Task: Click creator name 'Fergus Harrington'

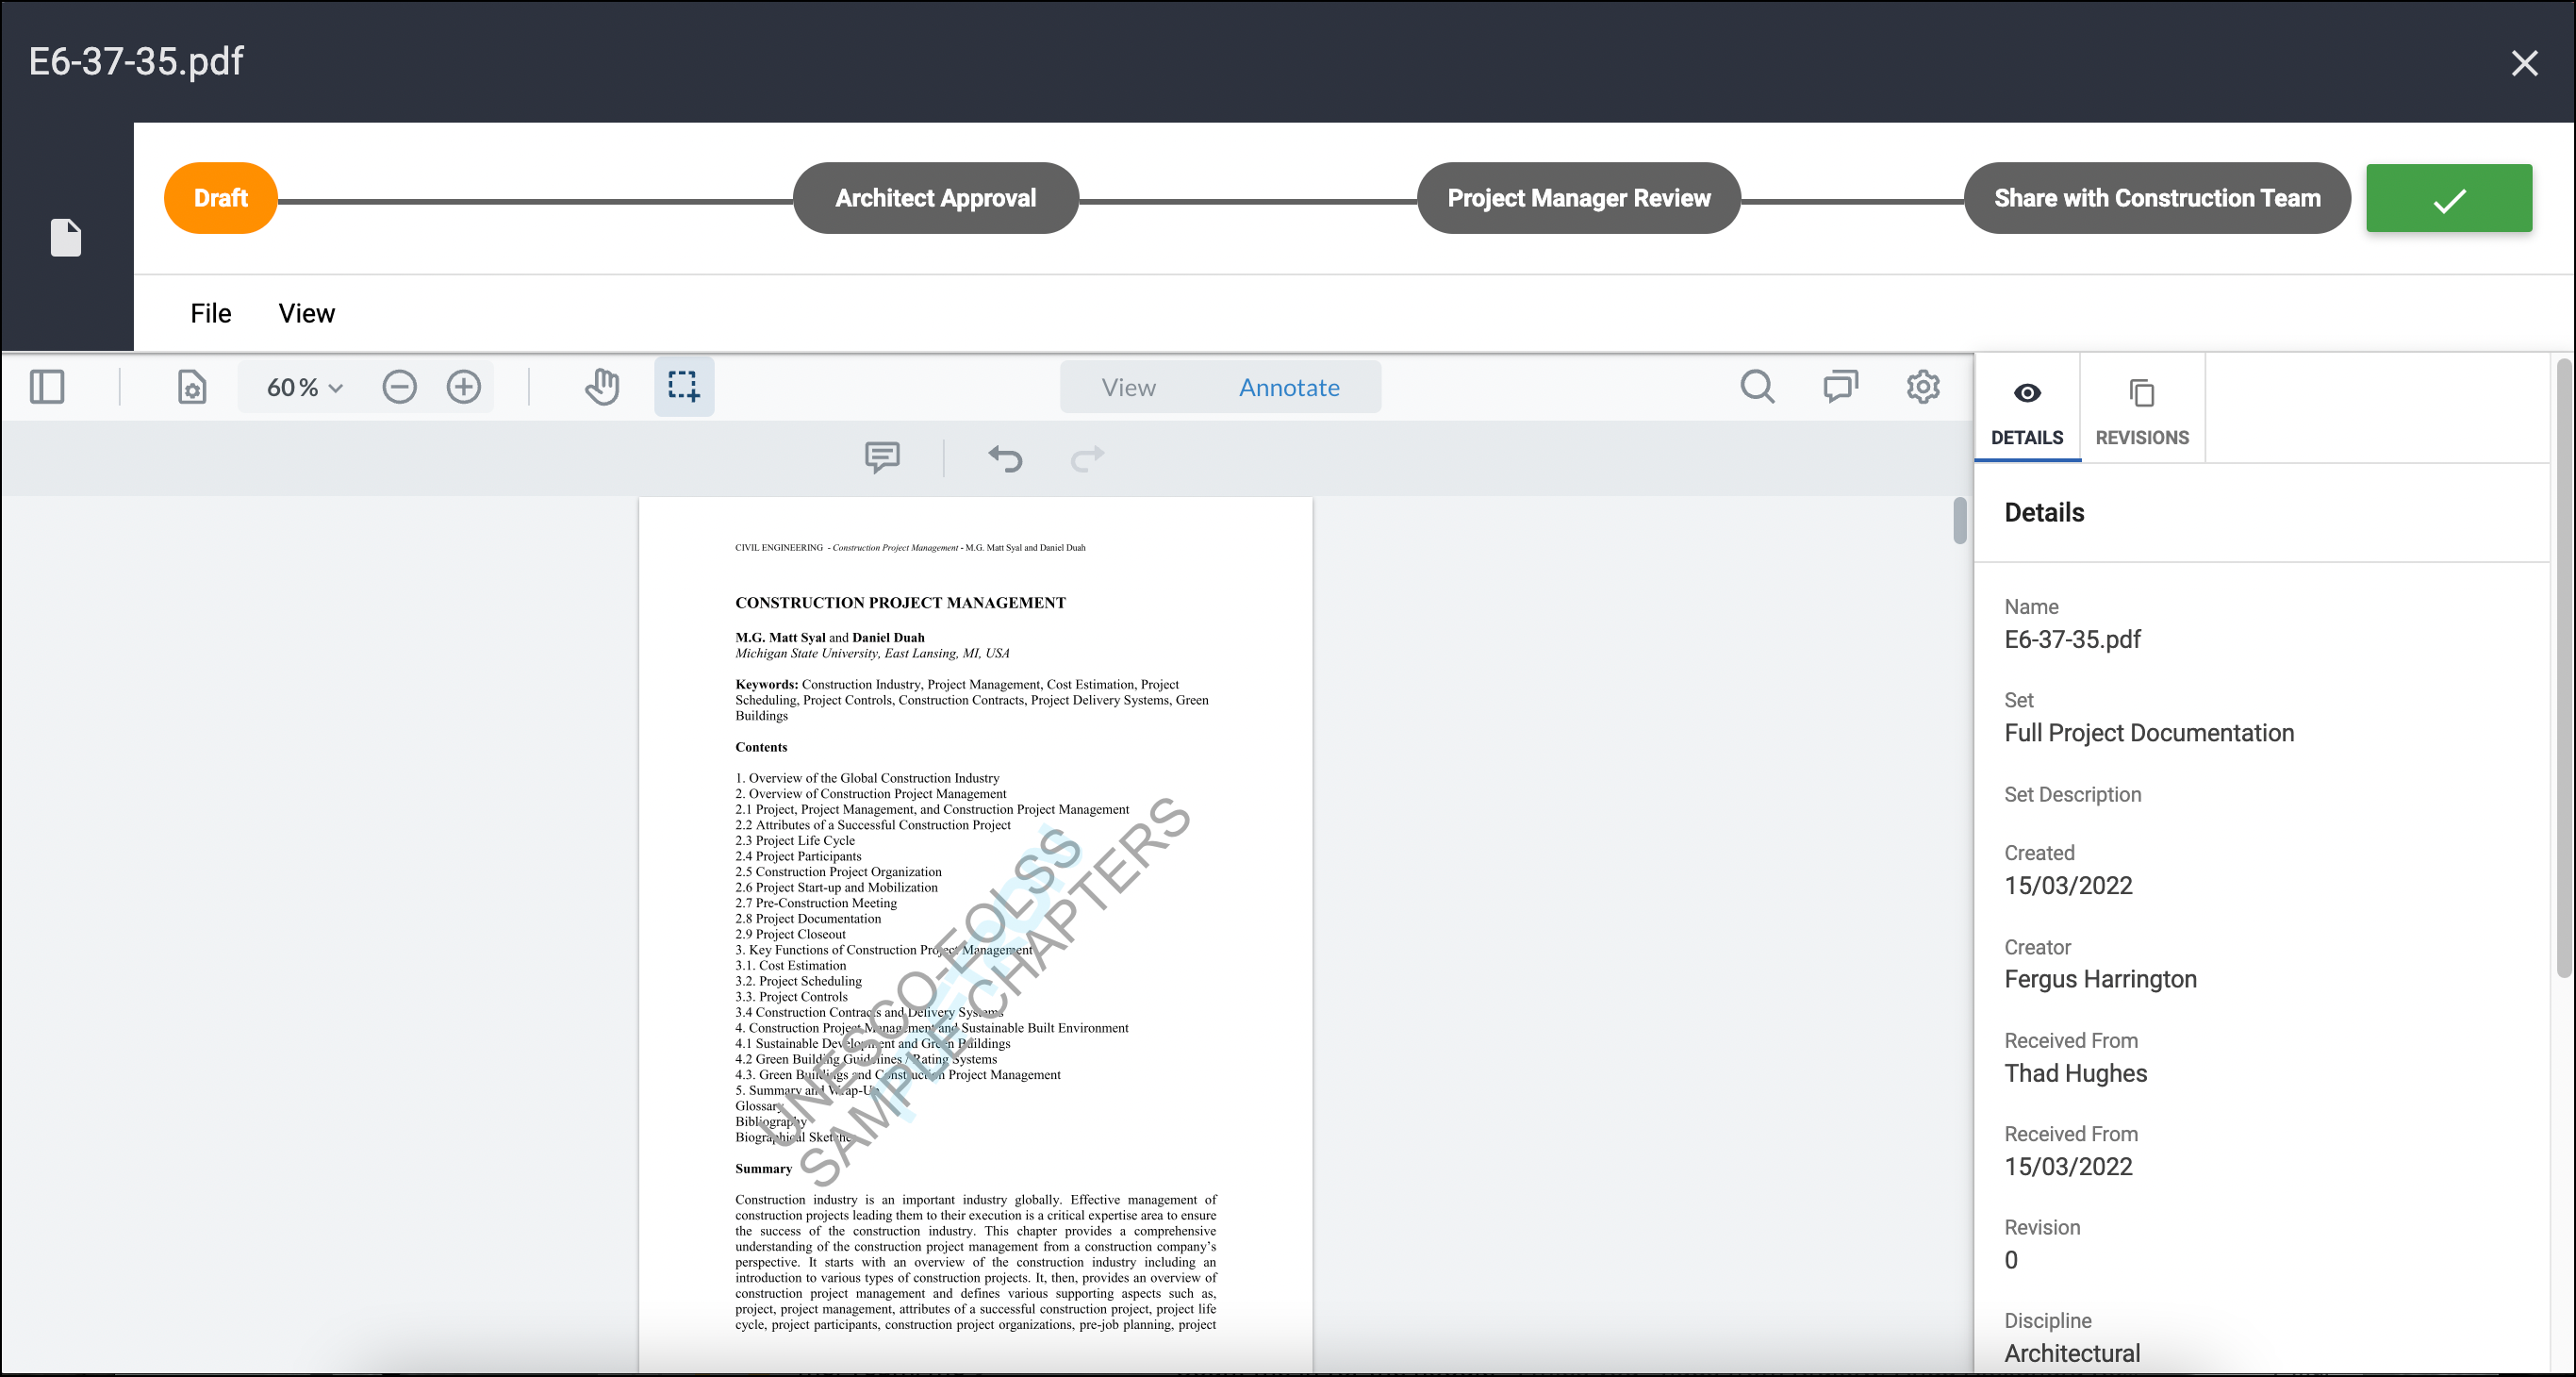Action: [x=2100, y=979]
